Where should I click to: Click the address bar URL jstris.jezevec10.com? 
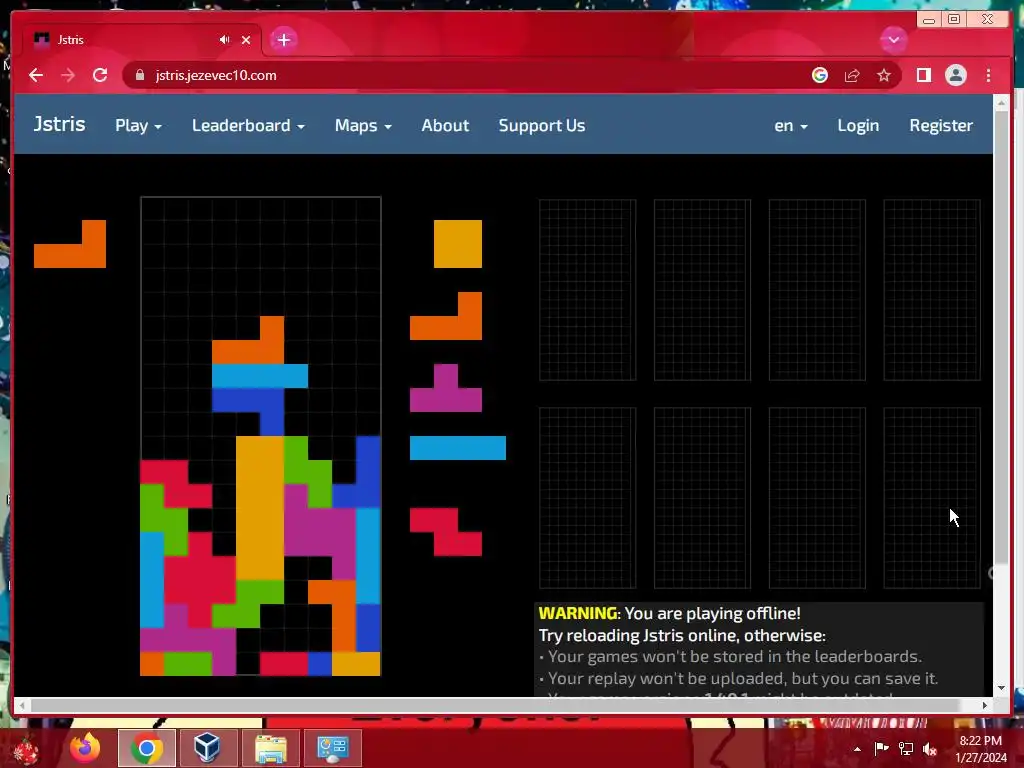click(x=216, y=75)
